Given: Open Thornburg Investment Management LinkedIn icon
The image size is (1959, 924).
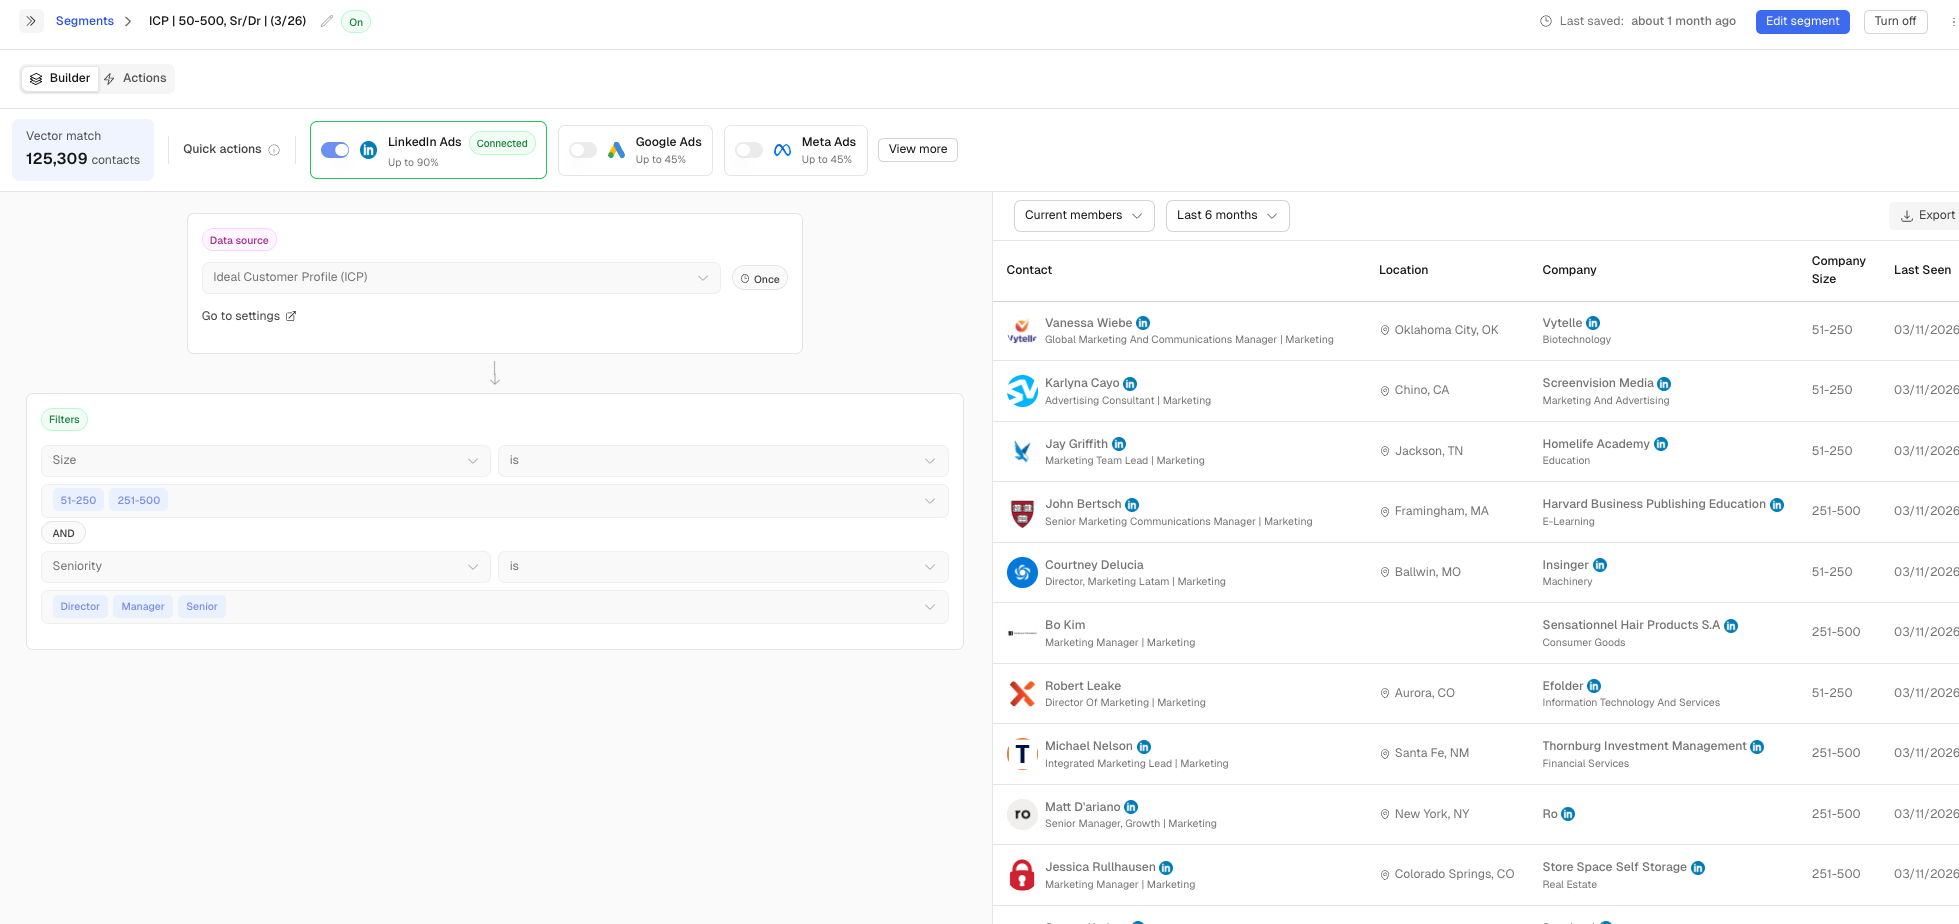Looking at the screenshot, I should coord(1757,747).
